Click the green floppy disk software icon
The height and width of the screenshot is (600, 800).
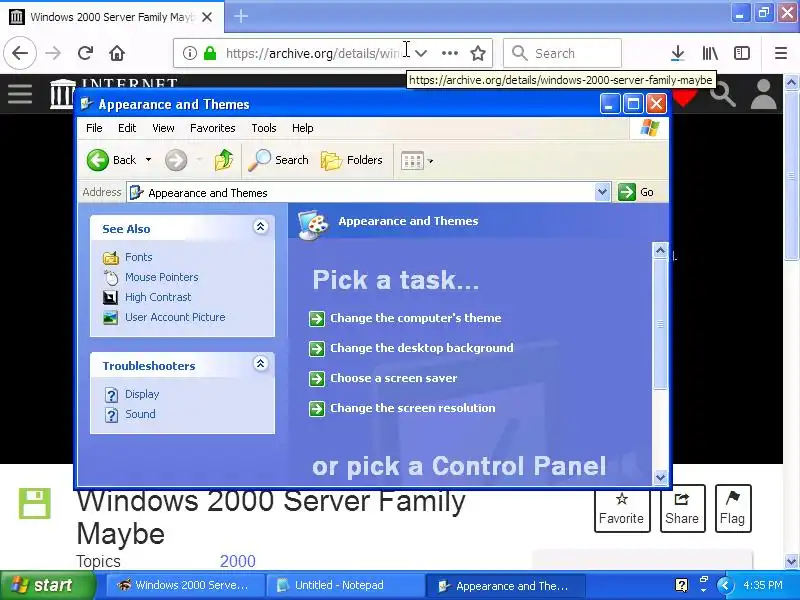35,504
